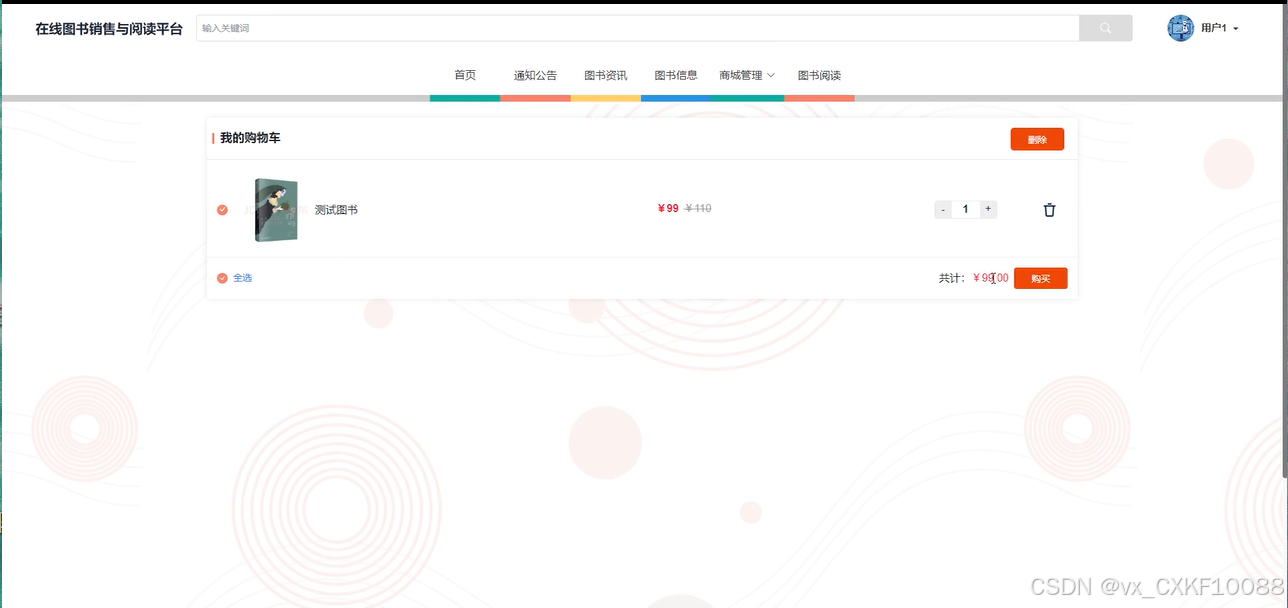Click the site title 在线图书销售与阅读平台
Screen dimensions: 1288x608
point(109,29)
